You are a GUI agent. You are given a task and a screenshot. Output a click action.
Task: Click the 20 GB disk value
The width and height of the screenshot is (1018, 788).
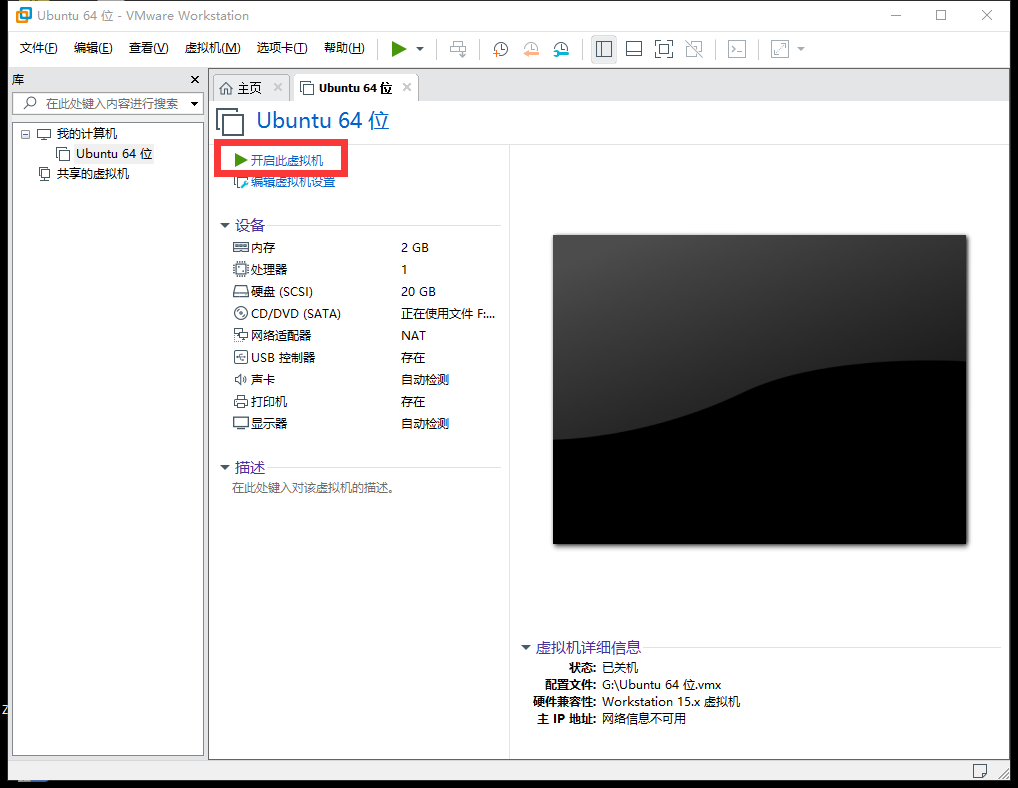click(x=418, y=291)
